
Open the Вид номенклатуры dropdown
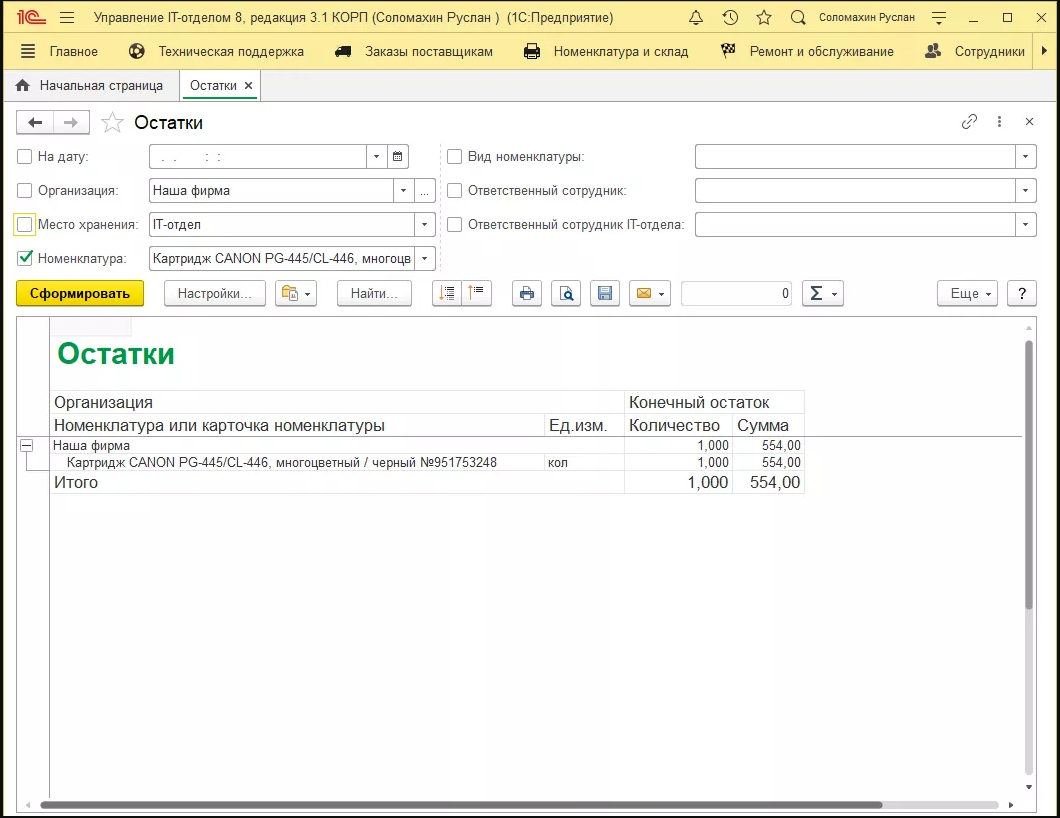pos(1026,156)
